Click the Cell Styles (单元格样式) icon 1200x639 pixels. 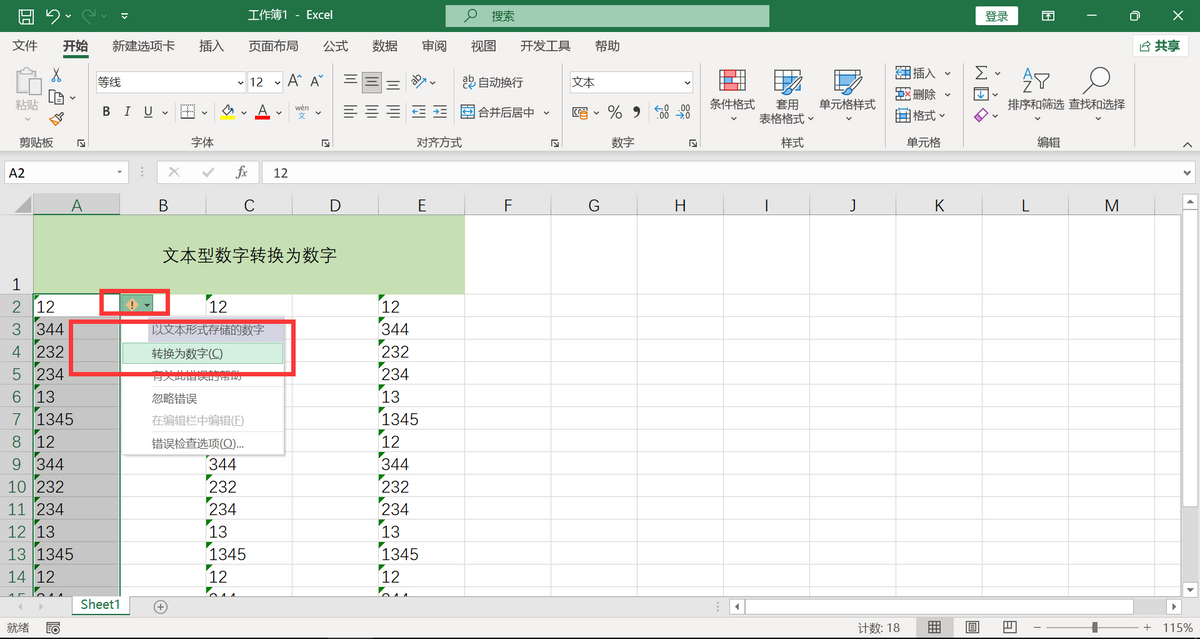[x=847, y=83]
